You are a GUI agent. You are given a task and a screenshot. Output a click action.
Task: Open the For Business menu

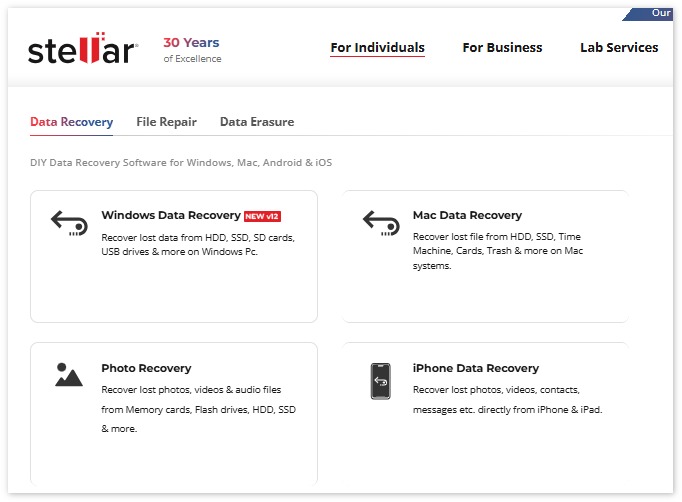pos(502,47)
